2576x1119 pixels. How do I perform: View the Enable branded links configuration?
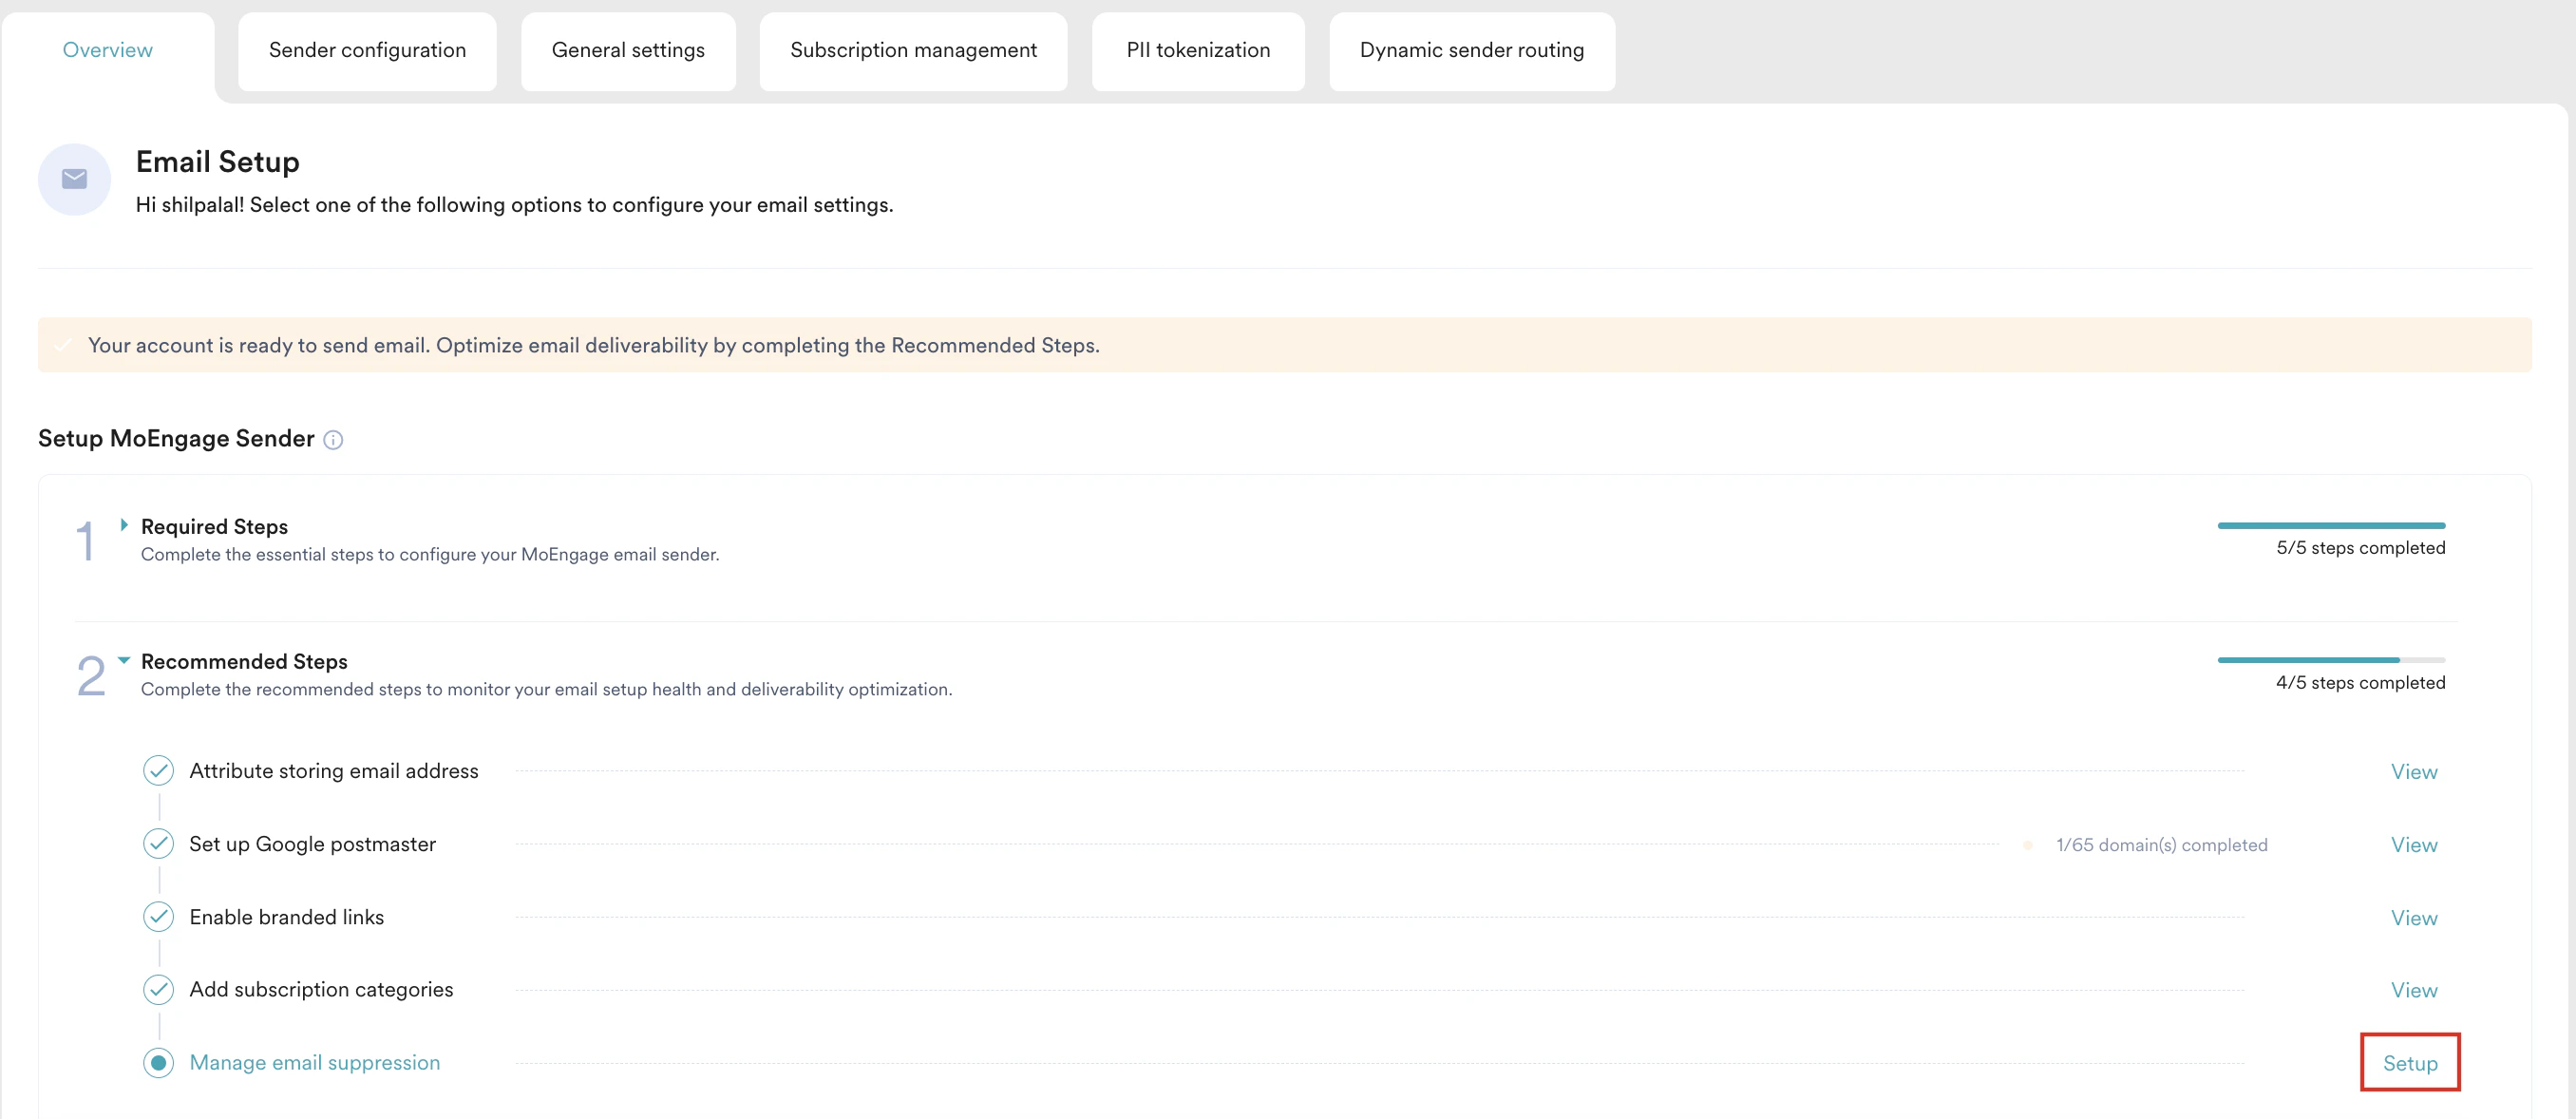click(x=2415, y=916)
